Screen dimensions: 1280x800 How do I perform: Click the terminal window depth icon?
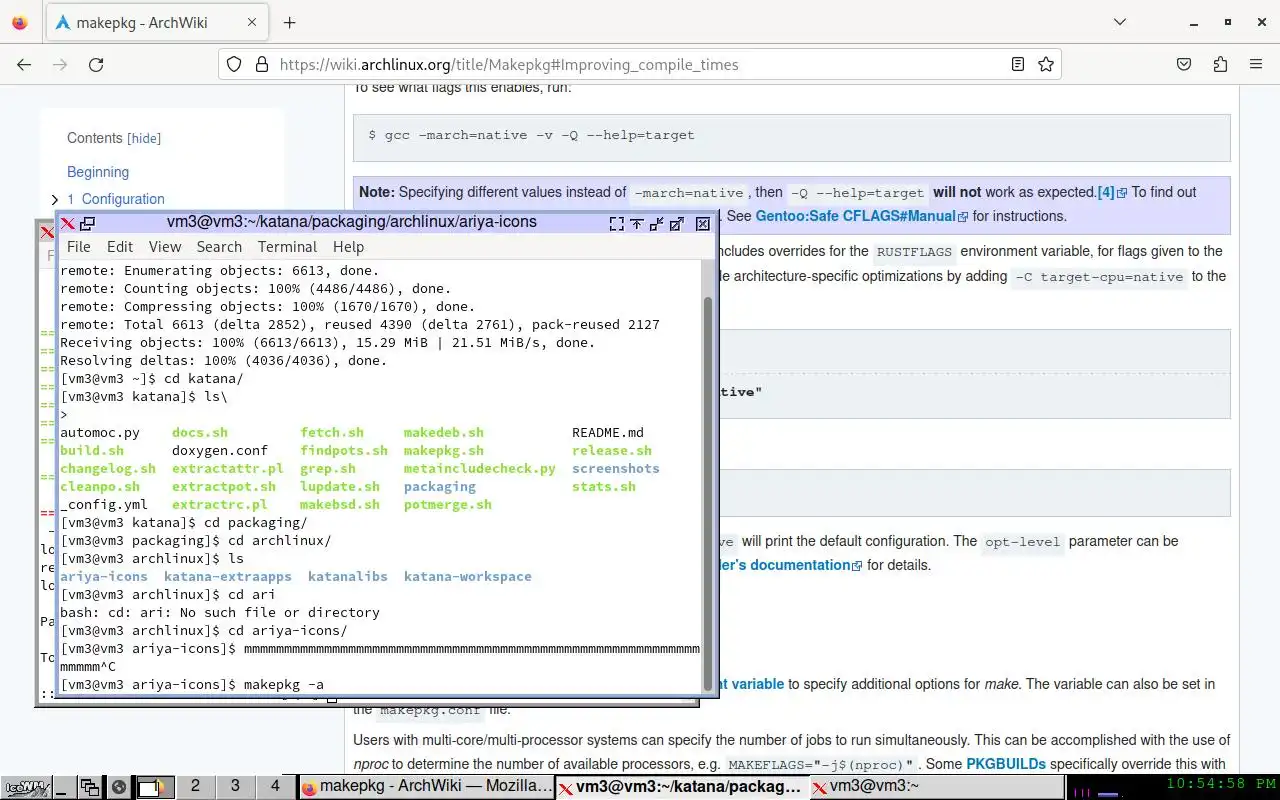pyautogui.click(x=87, y=223)
